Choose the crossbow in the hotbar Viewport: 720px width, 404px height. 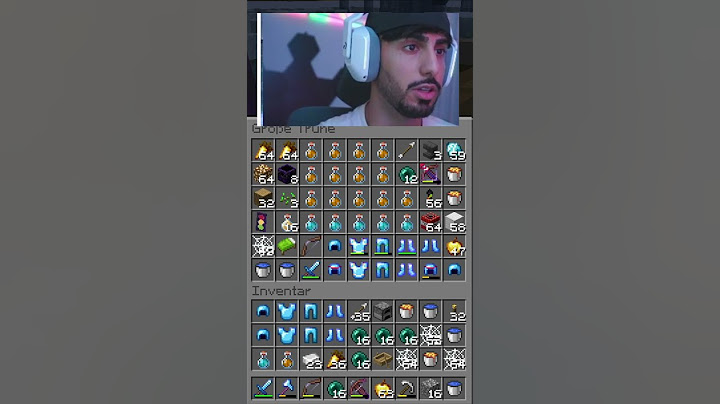click(x=359, y=388)
